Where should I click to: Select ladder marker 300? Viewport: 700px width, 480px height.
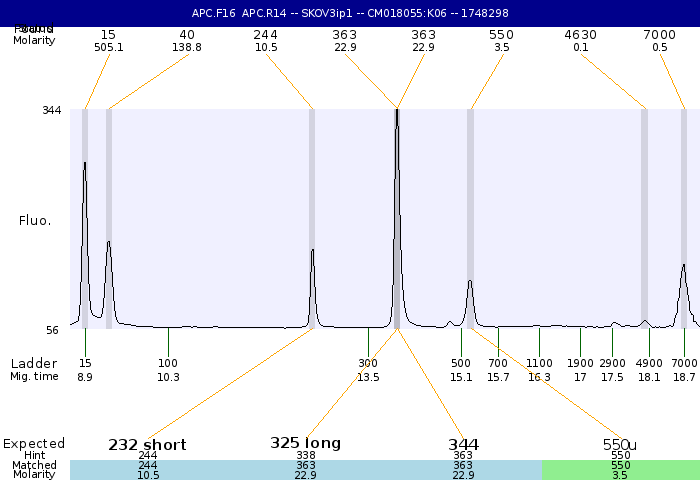(368, 363)
